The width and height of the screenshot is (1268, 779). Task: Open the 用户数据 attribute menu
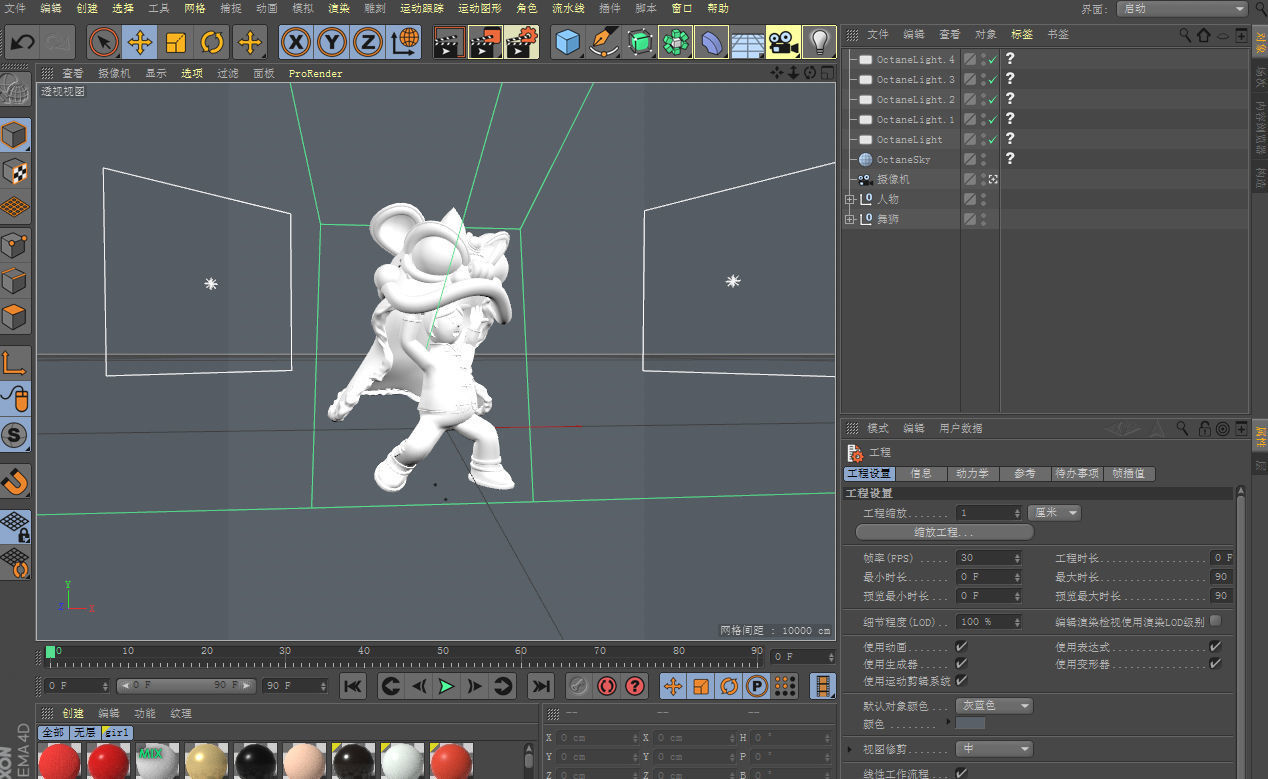(x=960, y=428)
